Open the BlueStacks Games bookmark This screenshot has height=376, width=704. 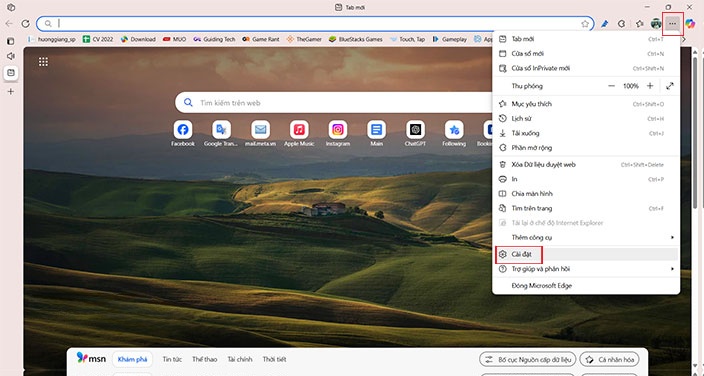point(356,40)
